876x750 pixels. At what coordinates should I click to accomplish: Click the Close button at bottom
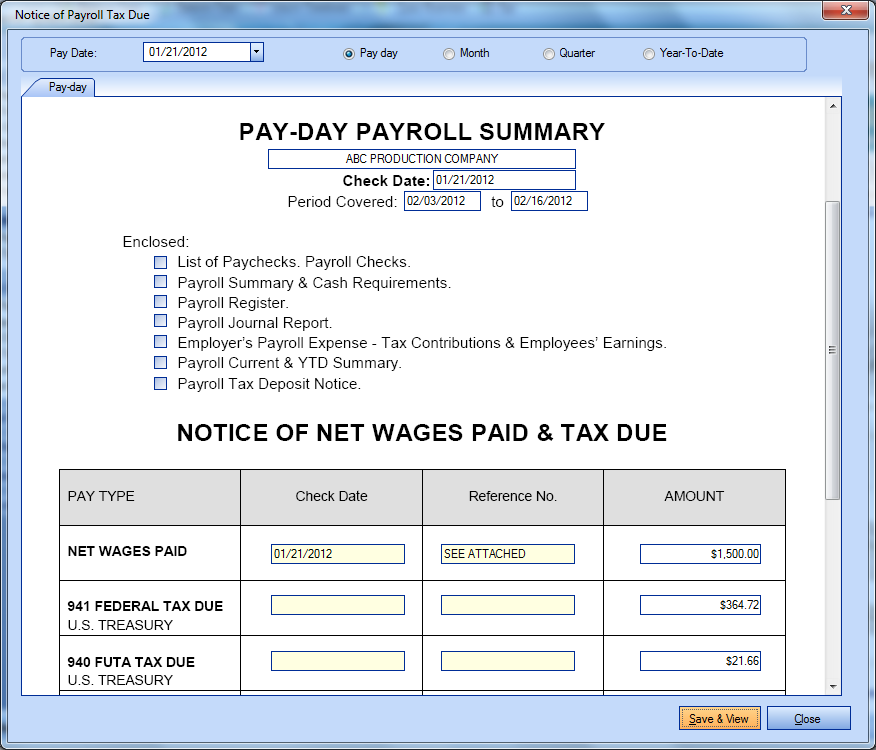(808, 719)
